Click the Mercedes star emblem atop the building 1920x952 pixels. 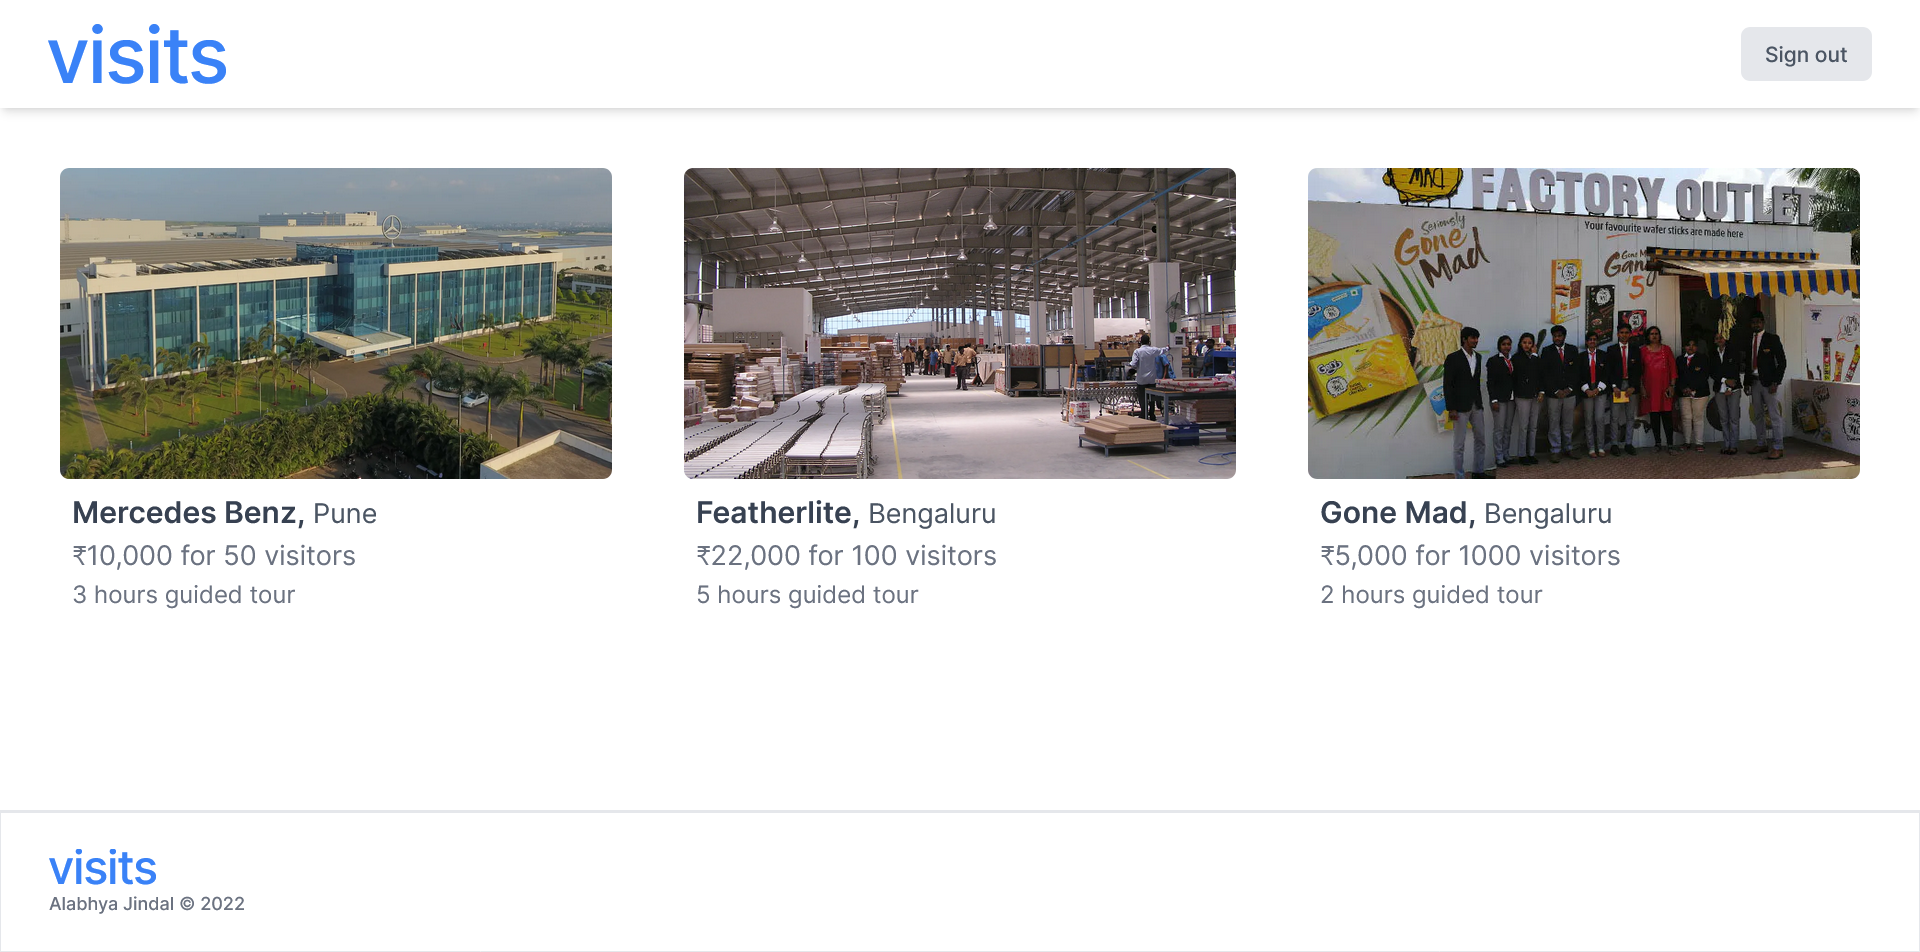coord(392,227)
